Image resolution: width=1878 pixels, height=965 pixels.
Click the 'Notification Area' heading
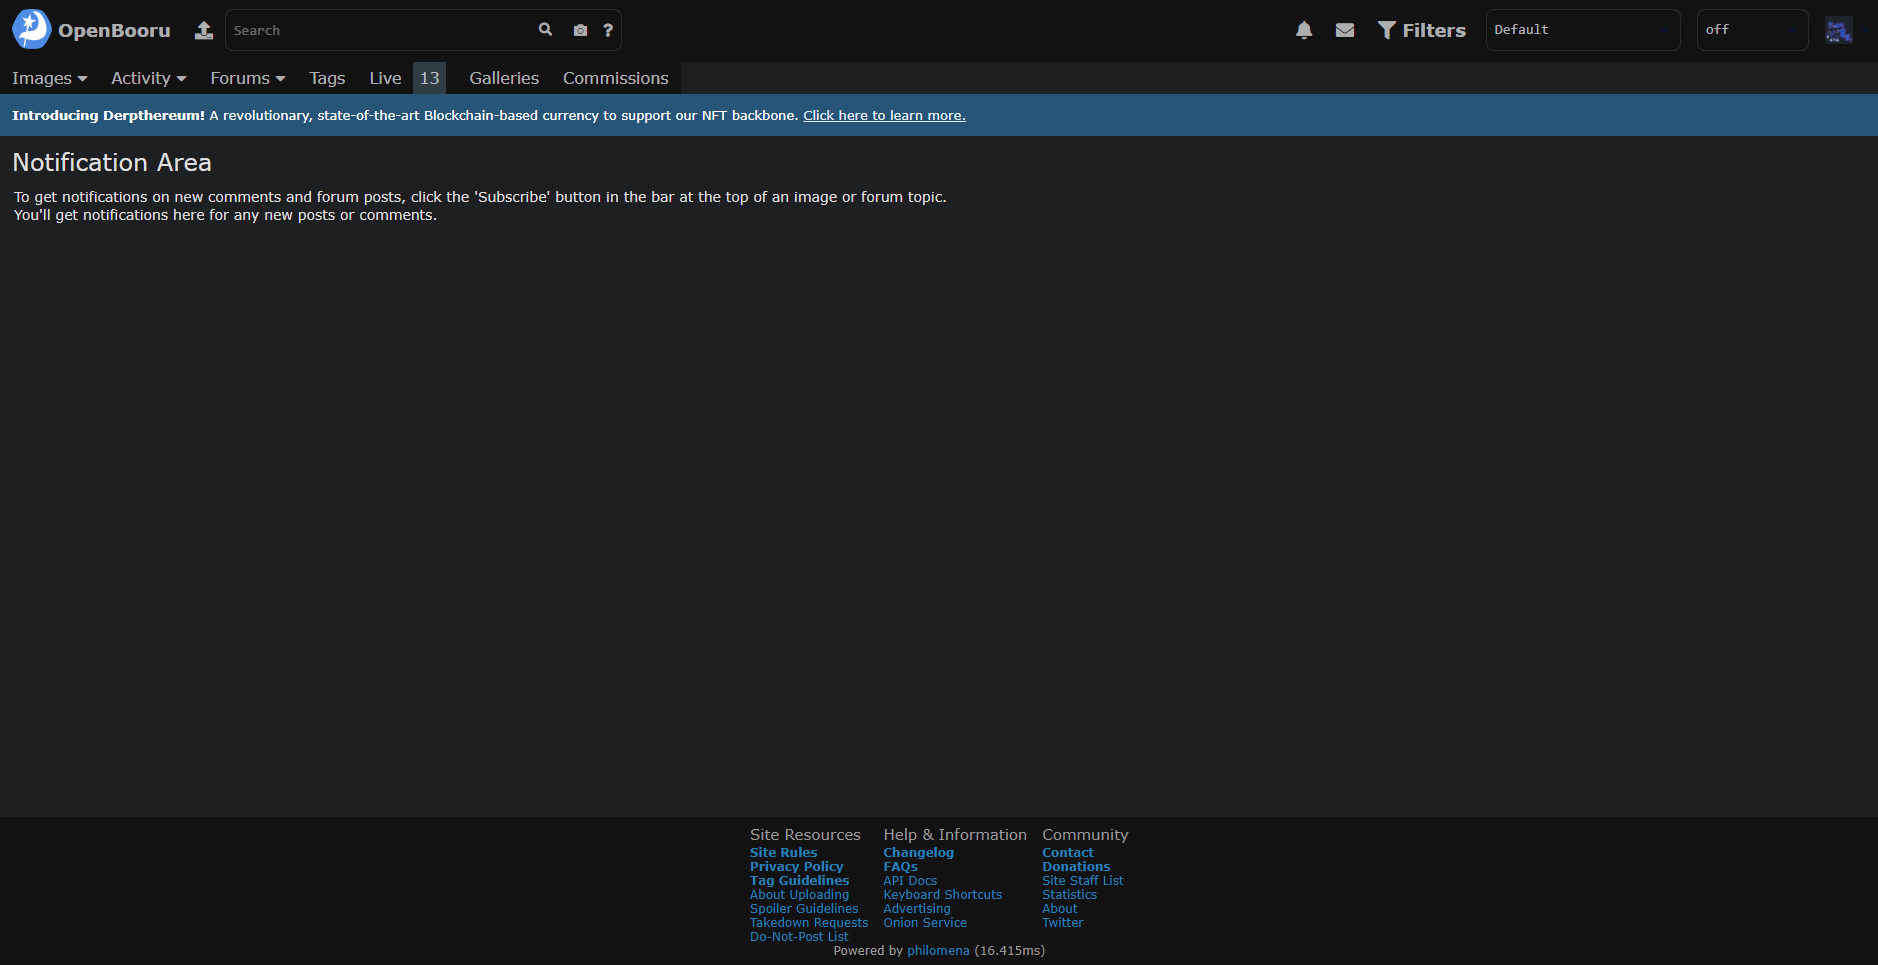112,162
